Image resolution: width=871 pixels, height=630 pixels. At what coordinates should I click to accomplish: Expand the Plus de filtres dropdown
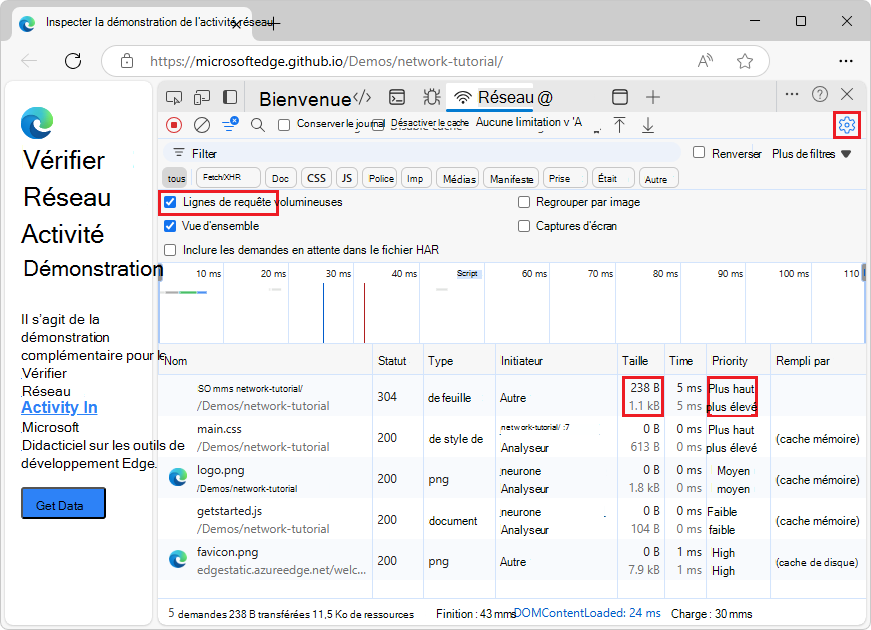[811, 154]
